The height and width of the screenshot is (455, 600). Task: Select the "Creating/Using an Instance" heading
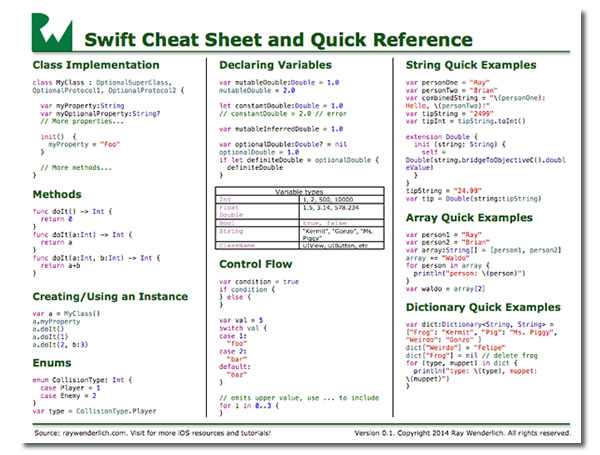click(110, 297)
